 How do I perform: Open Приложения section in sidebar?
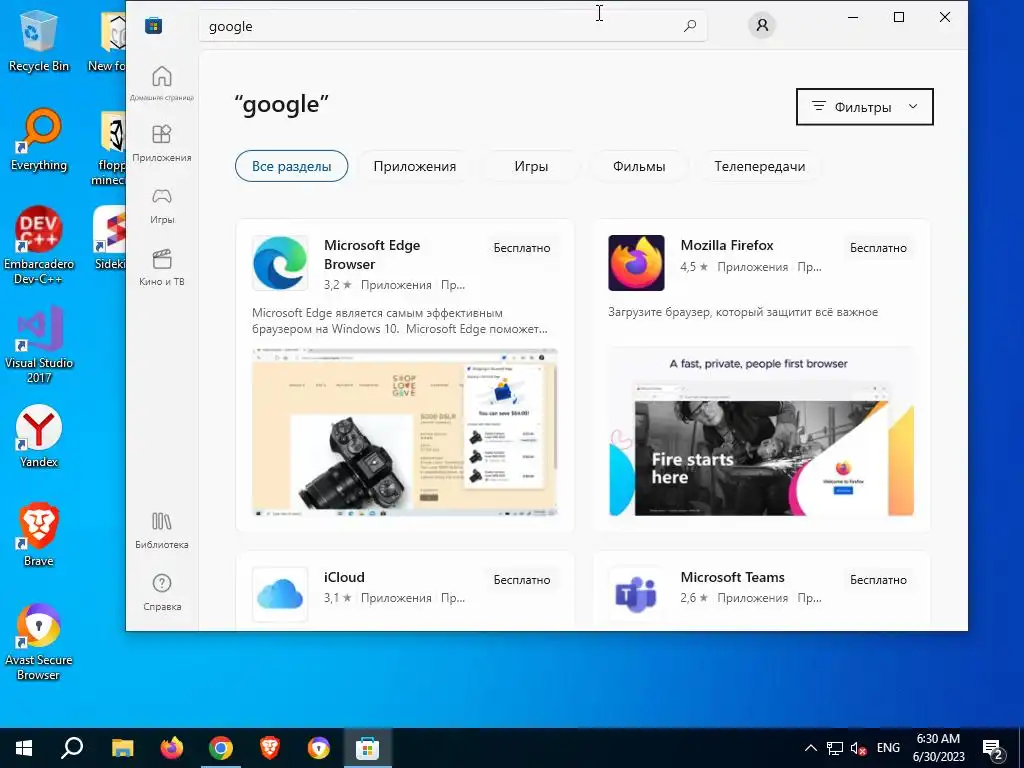tap(161, 143)
